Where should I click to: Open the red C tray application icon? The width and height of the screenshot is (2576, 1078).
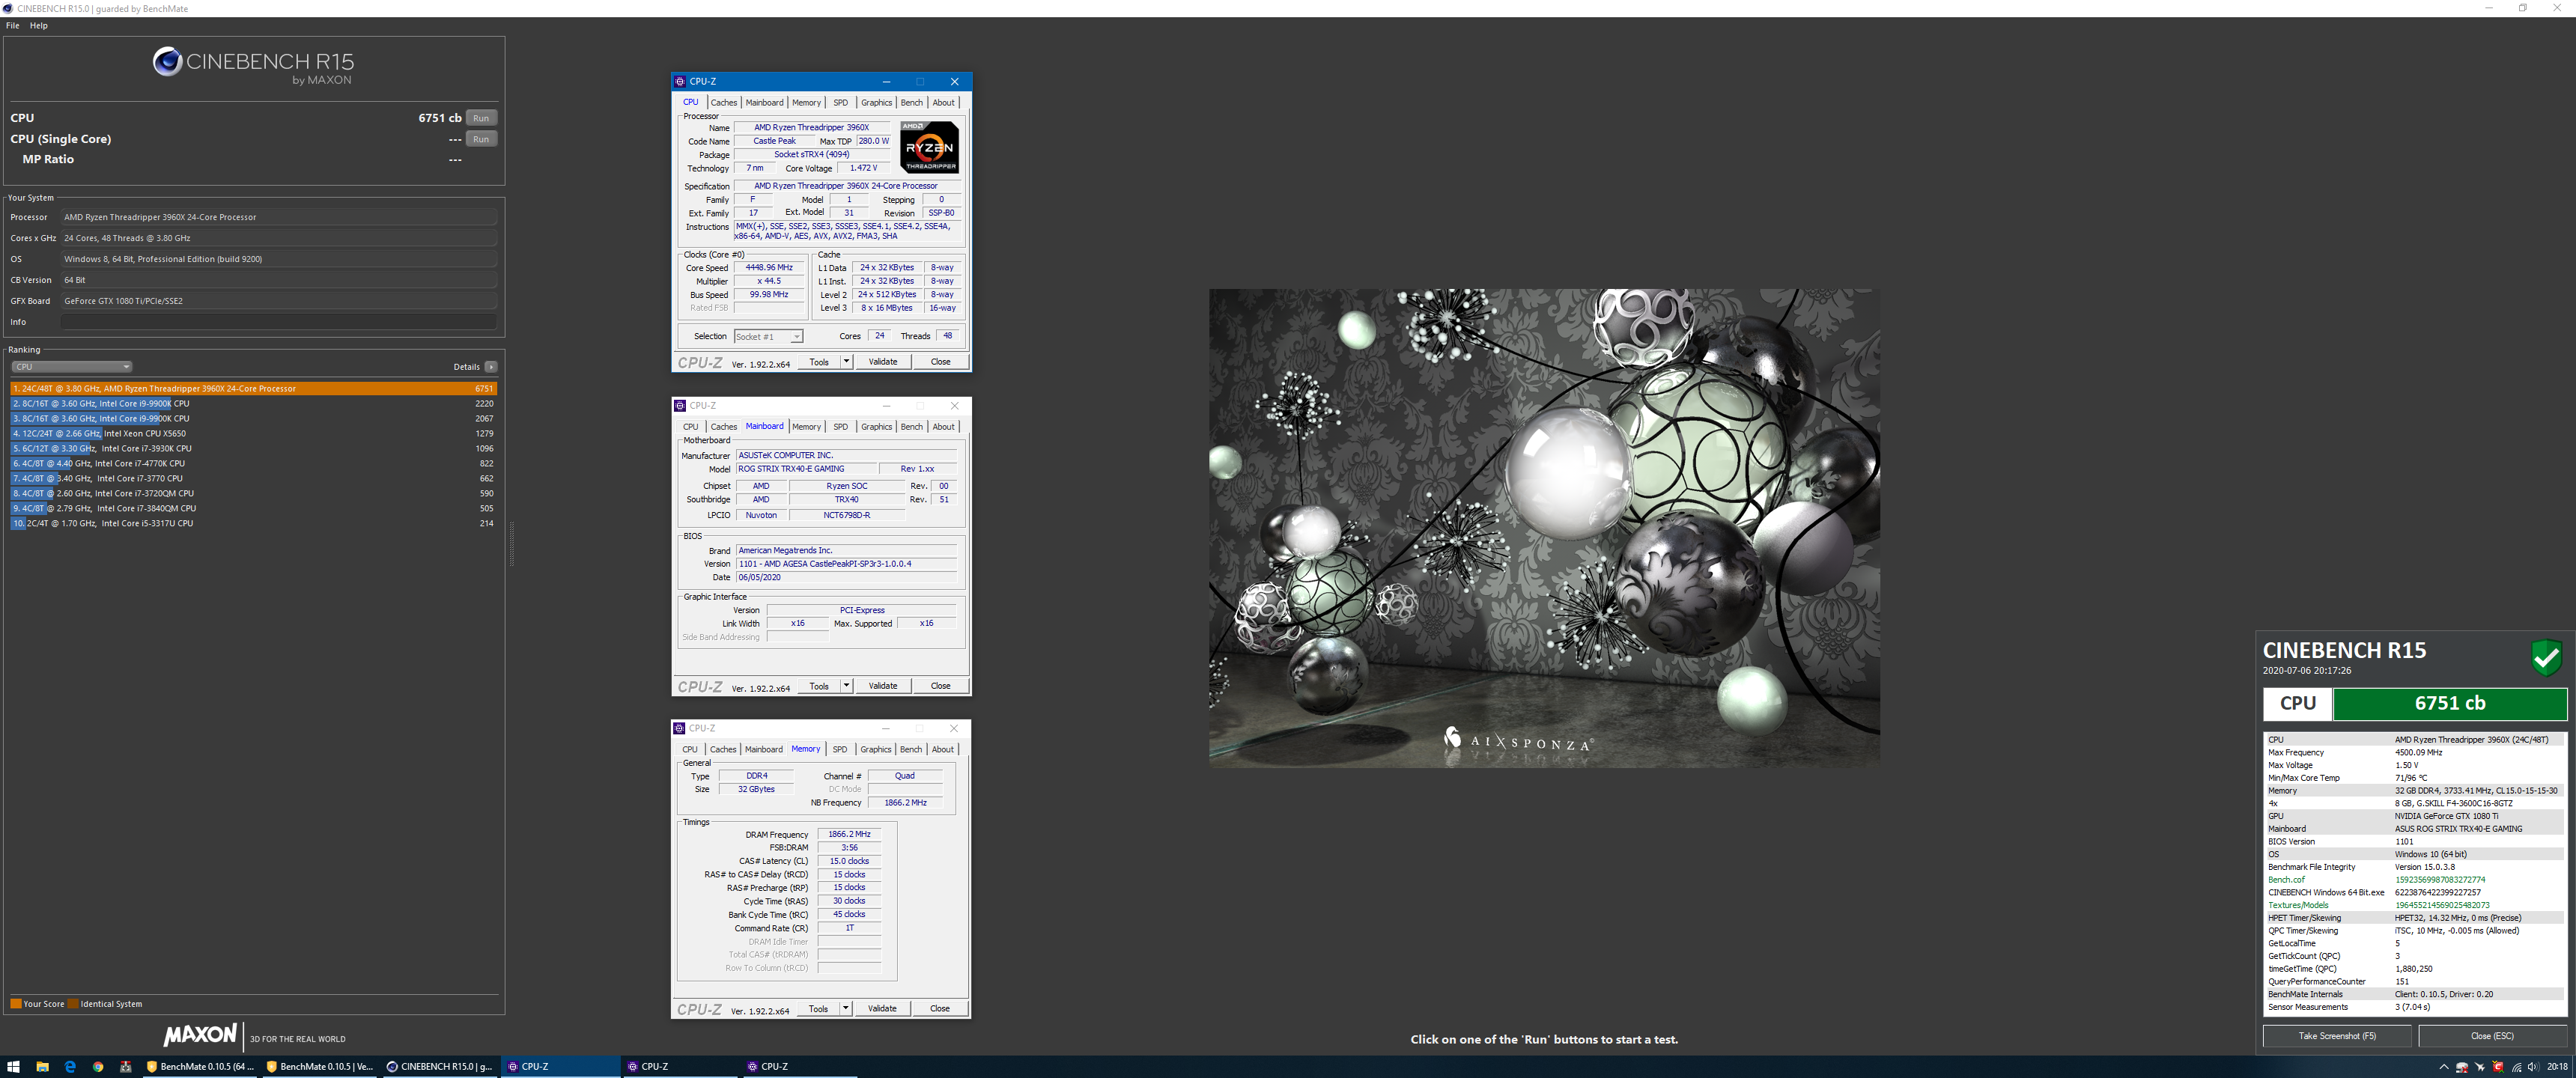pos(2498,1067)
